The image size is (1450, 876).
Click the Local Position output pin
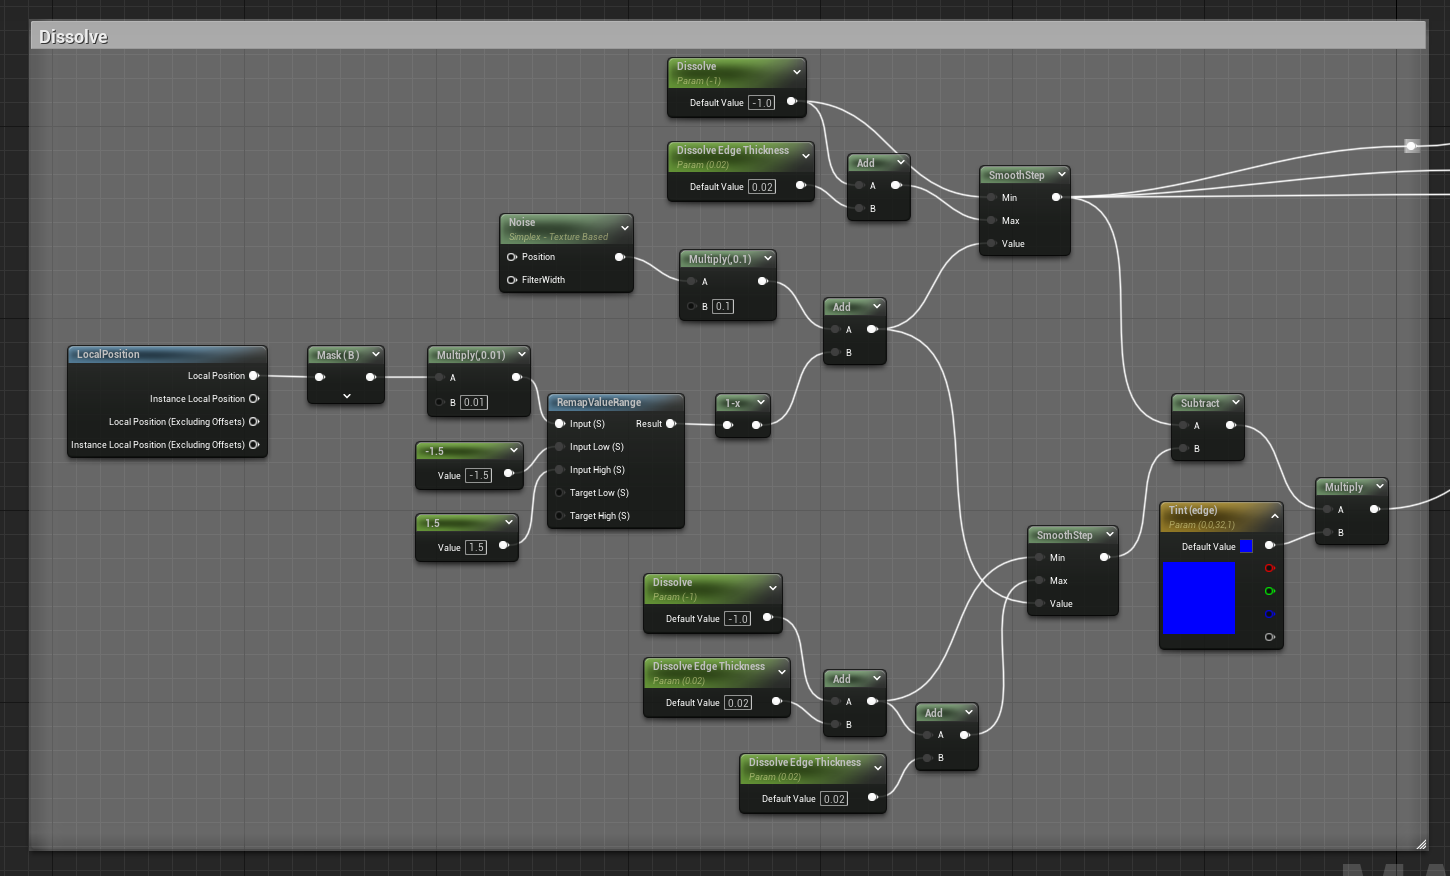[254, 376]
